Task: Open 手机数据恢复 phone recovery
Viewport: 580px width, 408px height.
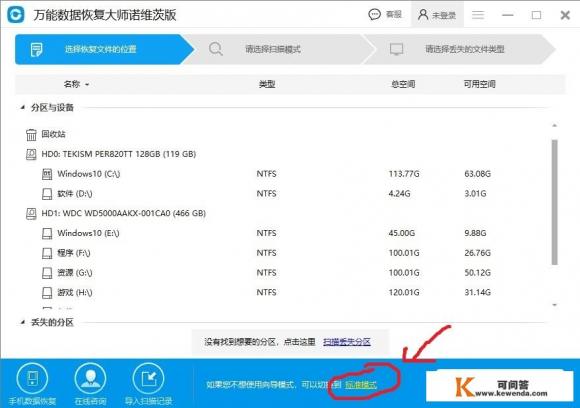Action: pyautogui.click(x=33, y=384)
